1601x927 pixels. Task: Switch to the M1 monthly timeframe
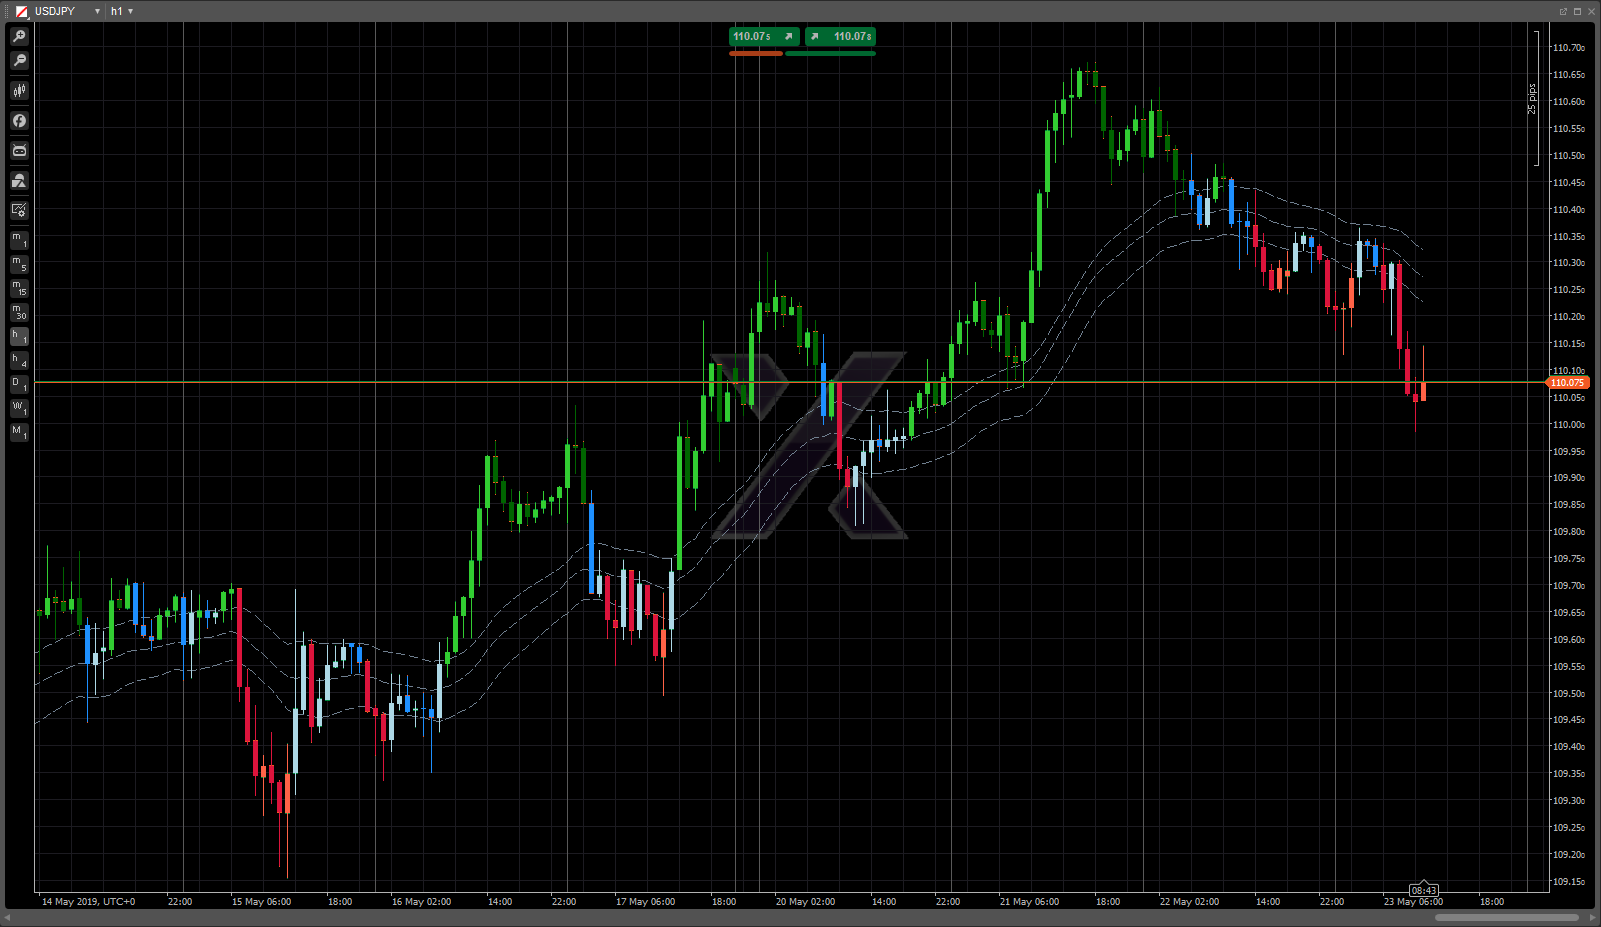click(19, 433)
